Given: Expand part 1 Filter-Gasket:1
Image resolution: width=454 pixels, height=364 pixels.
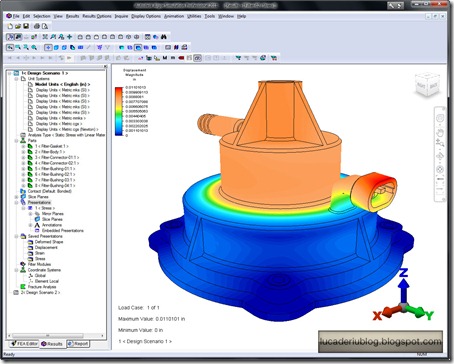Looking at the screenshot, I should click(x=23, y=146).
